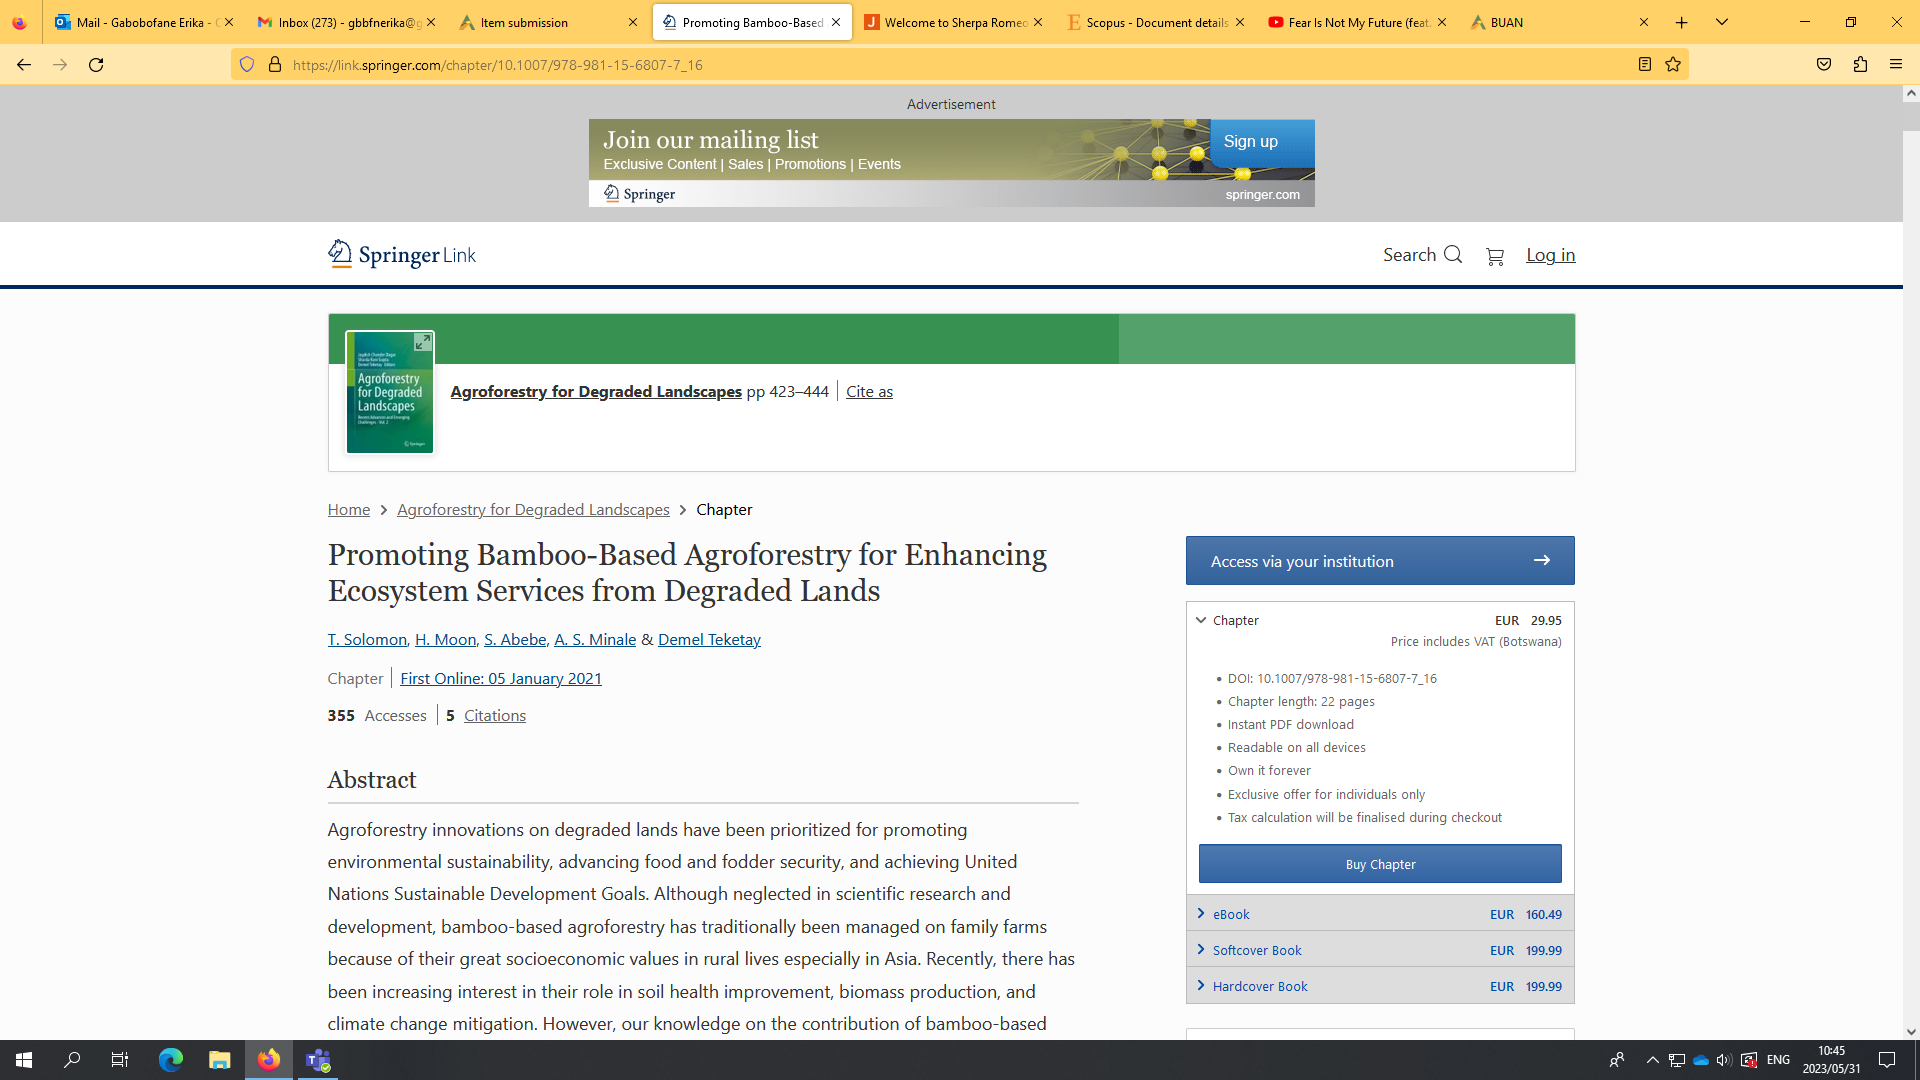
Task: Click the page scrollbar down arrow
Action: click(x=1911, y=1031)
